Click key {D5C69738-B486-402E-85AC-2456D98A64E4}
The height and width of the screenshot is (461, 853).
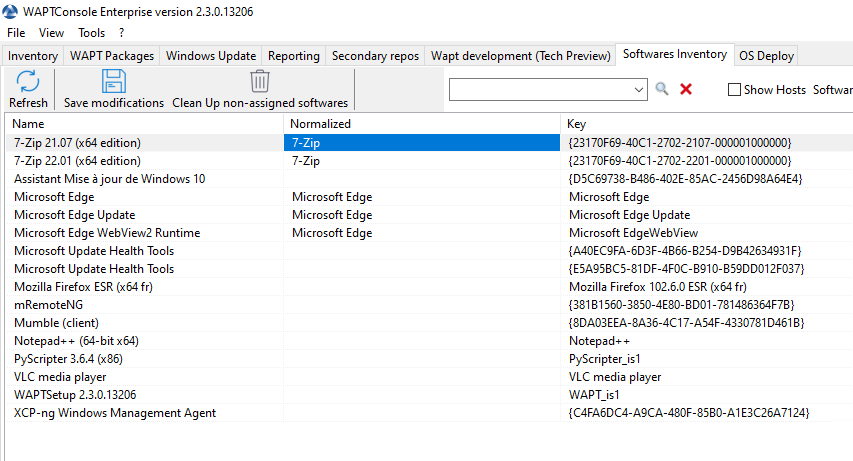pos(685,179)
